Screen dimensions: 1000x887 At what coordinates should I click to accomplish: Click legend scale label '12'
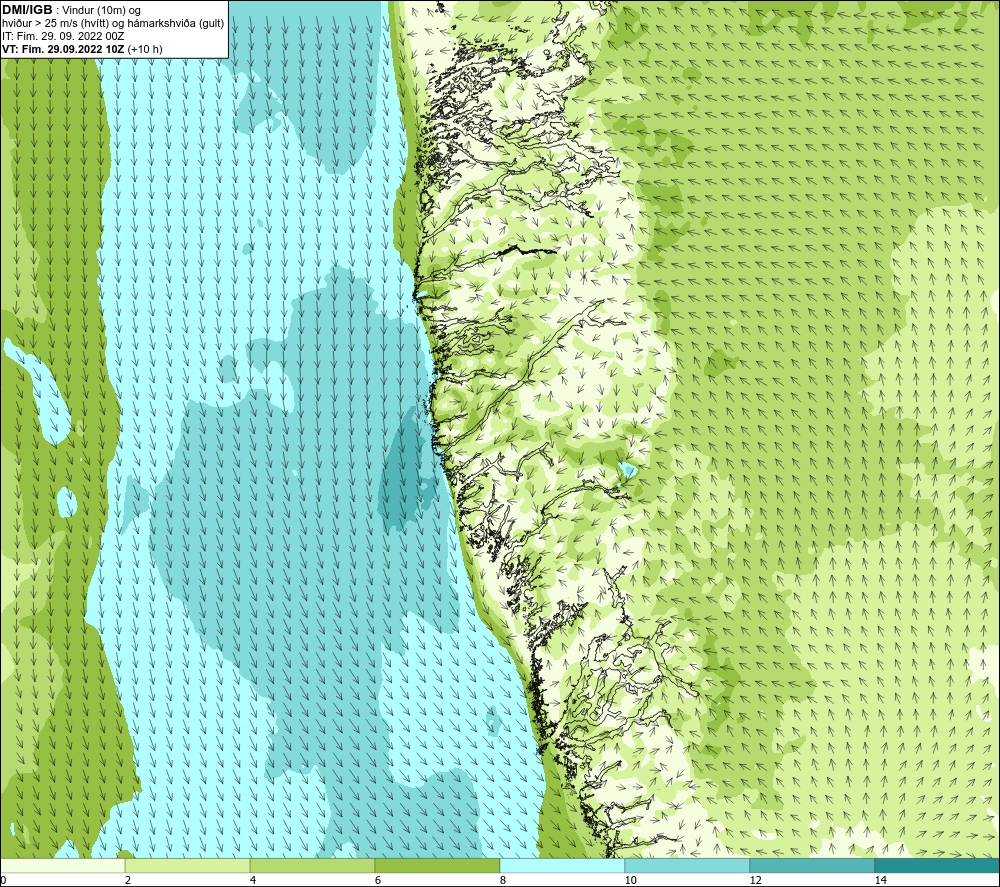click(755, 880)
